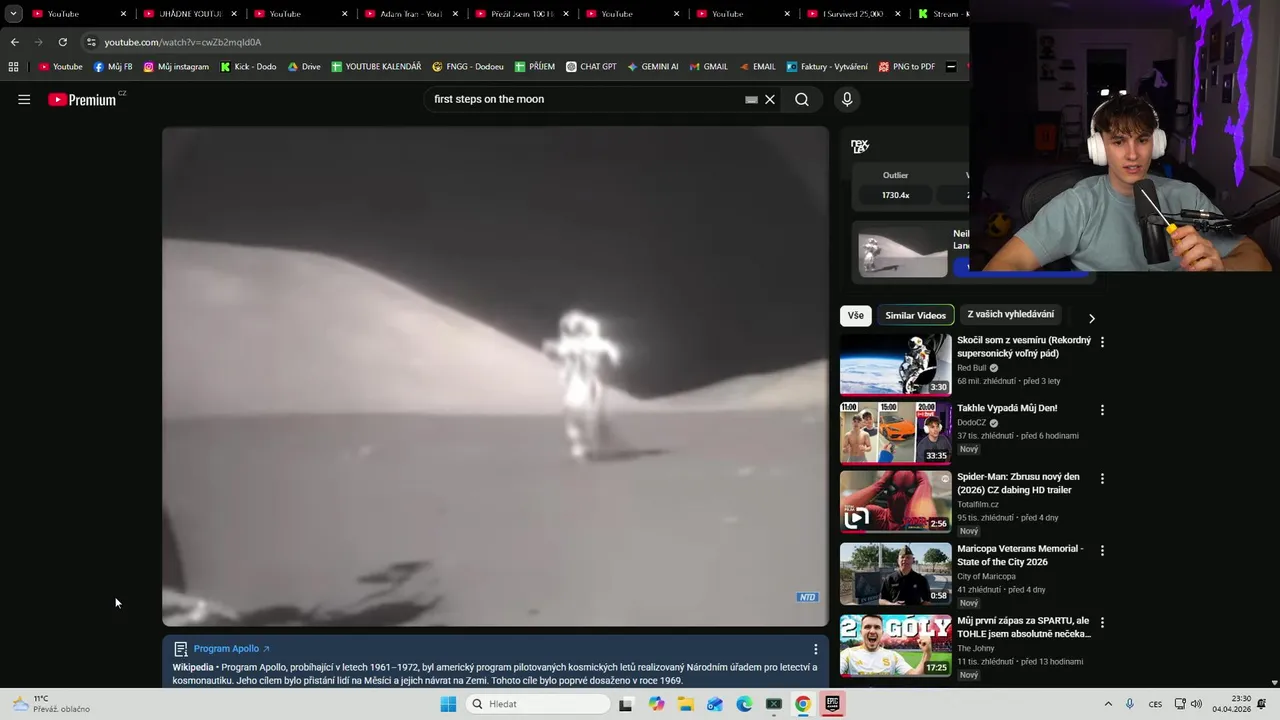1280x720 pixels.
Task: Open the Můj FB bookmark
Action: pyautogui.click(x=113, y=67)
